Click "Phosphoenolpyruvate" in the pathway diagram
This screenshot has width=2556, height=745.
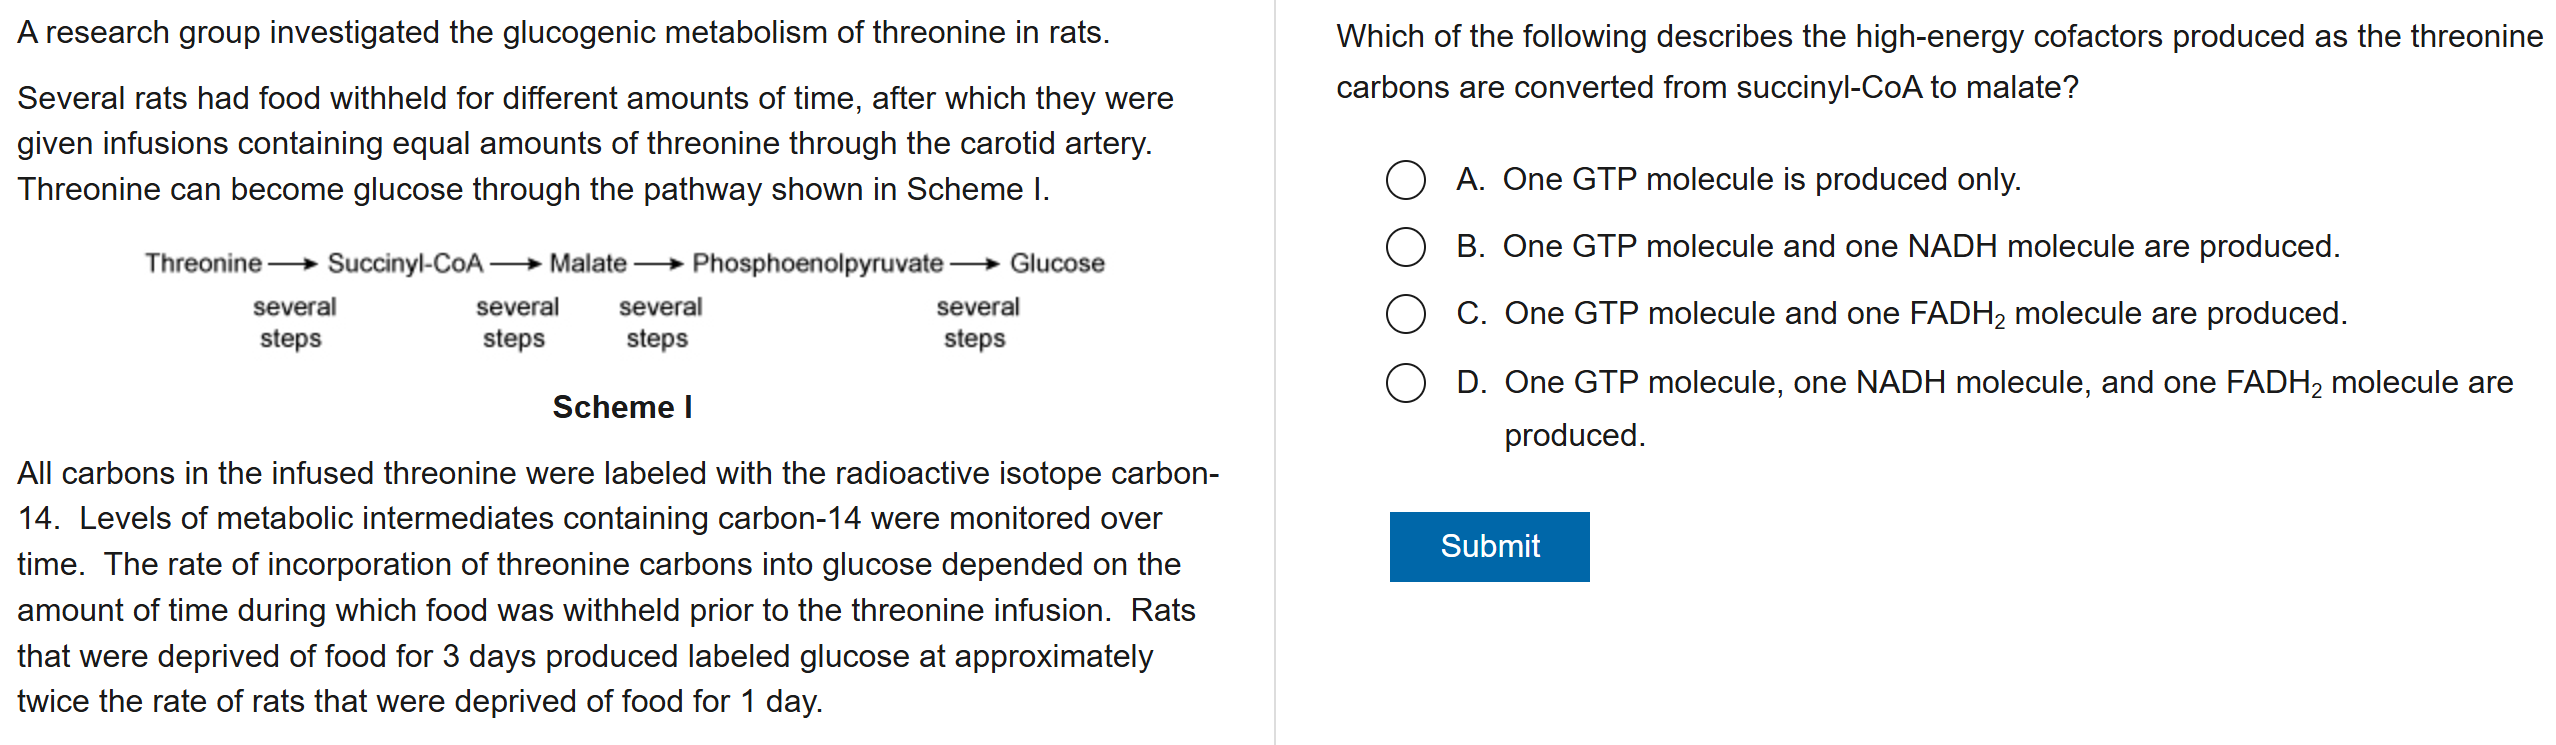(x=817, y=263)
